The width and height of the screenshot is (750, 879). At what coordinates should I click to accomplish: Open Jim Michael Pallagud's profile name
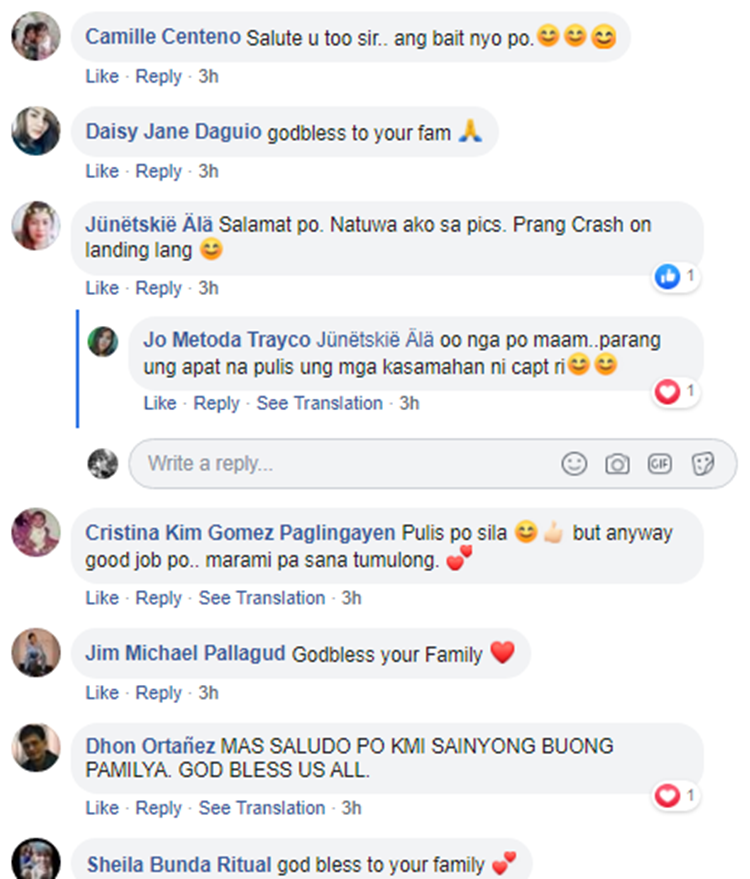coord(185,653)
